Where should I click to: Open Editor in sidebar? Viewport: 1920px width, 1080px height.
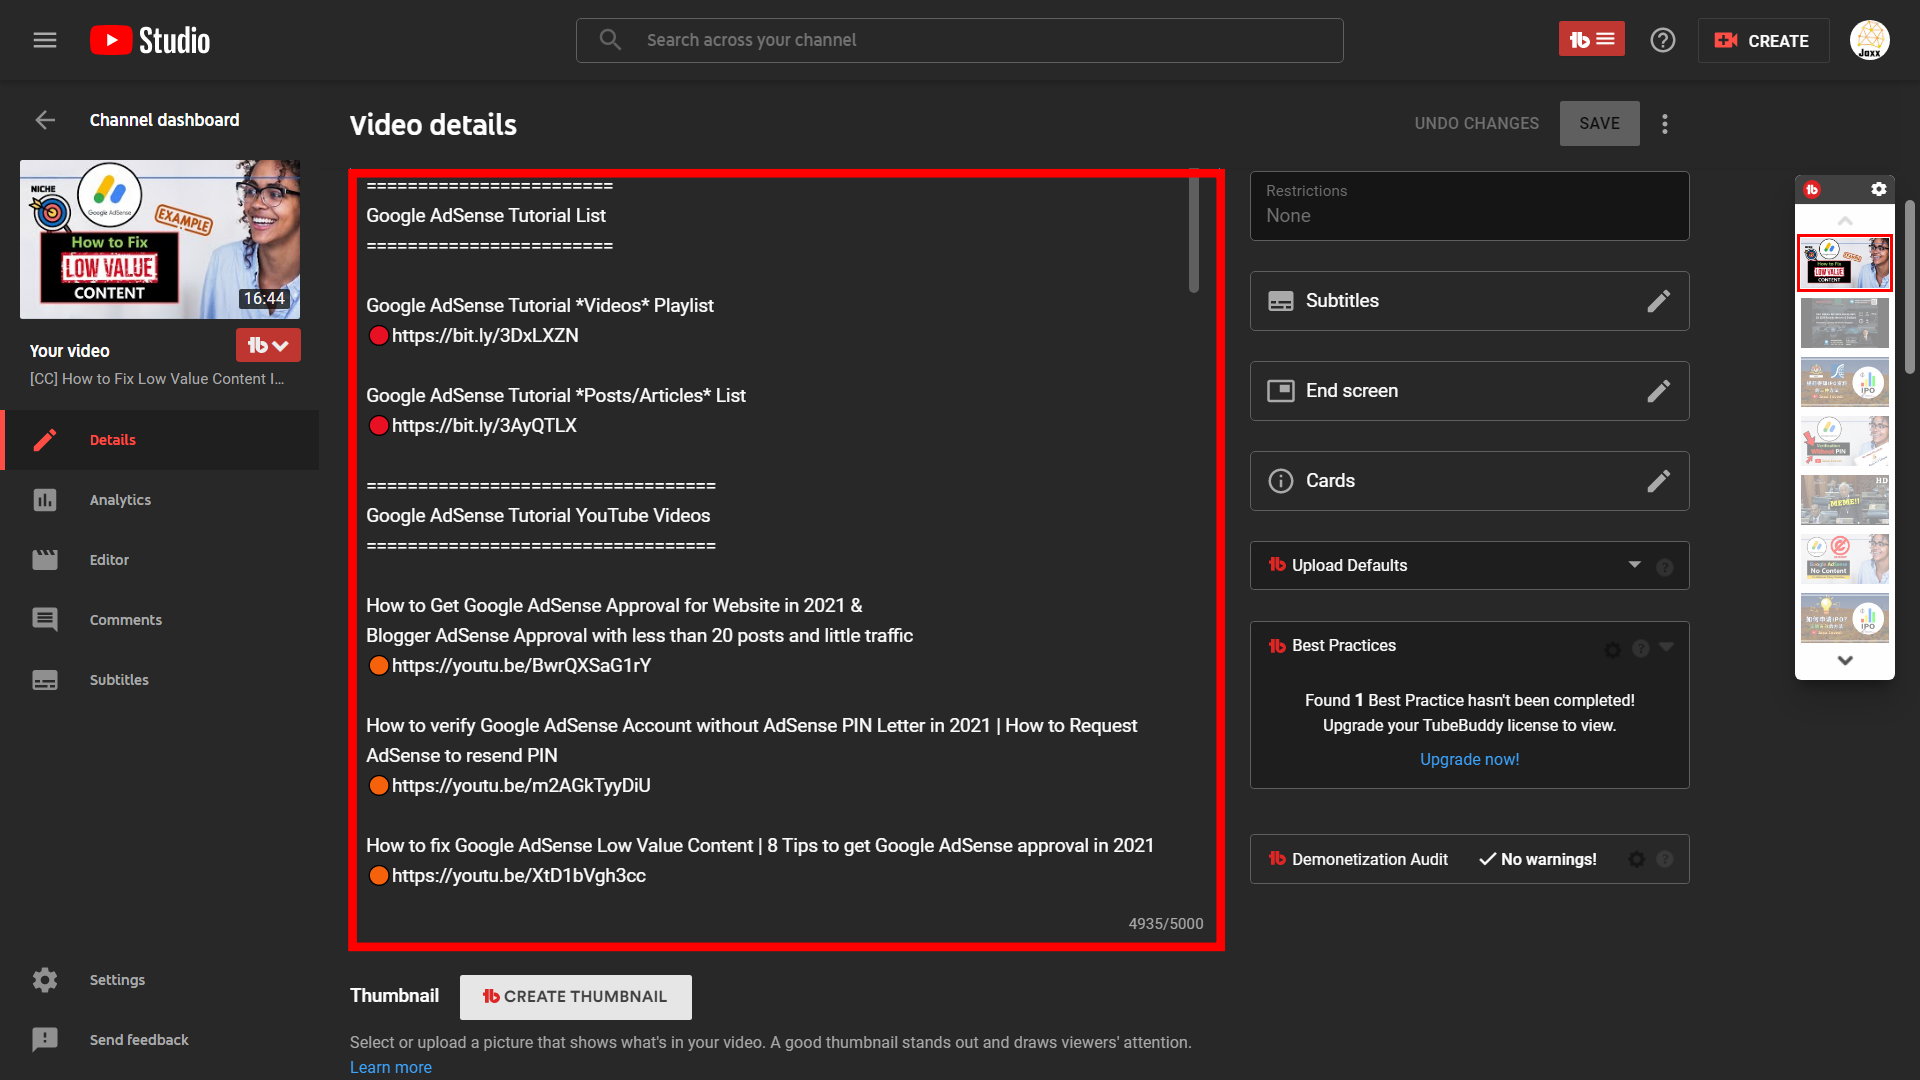tap(160, 560)
